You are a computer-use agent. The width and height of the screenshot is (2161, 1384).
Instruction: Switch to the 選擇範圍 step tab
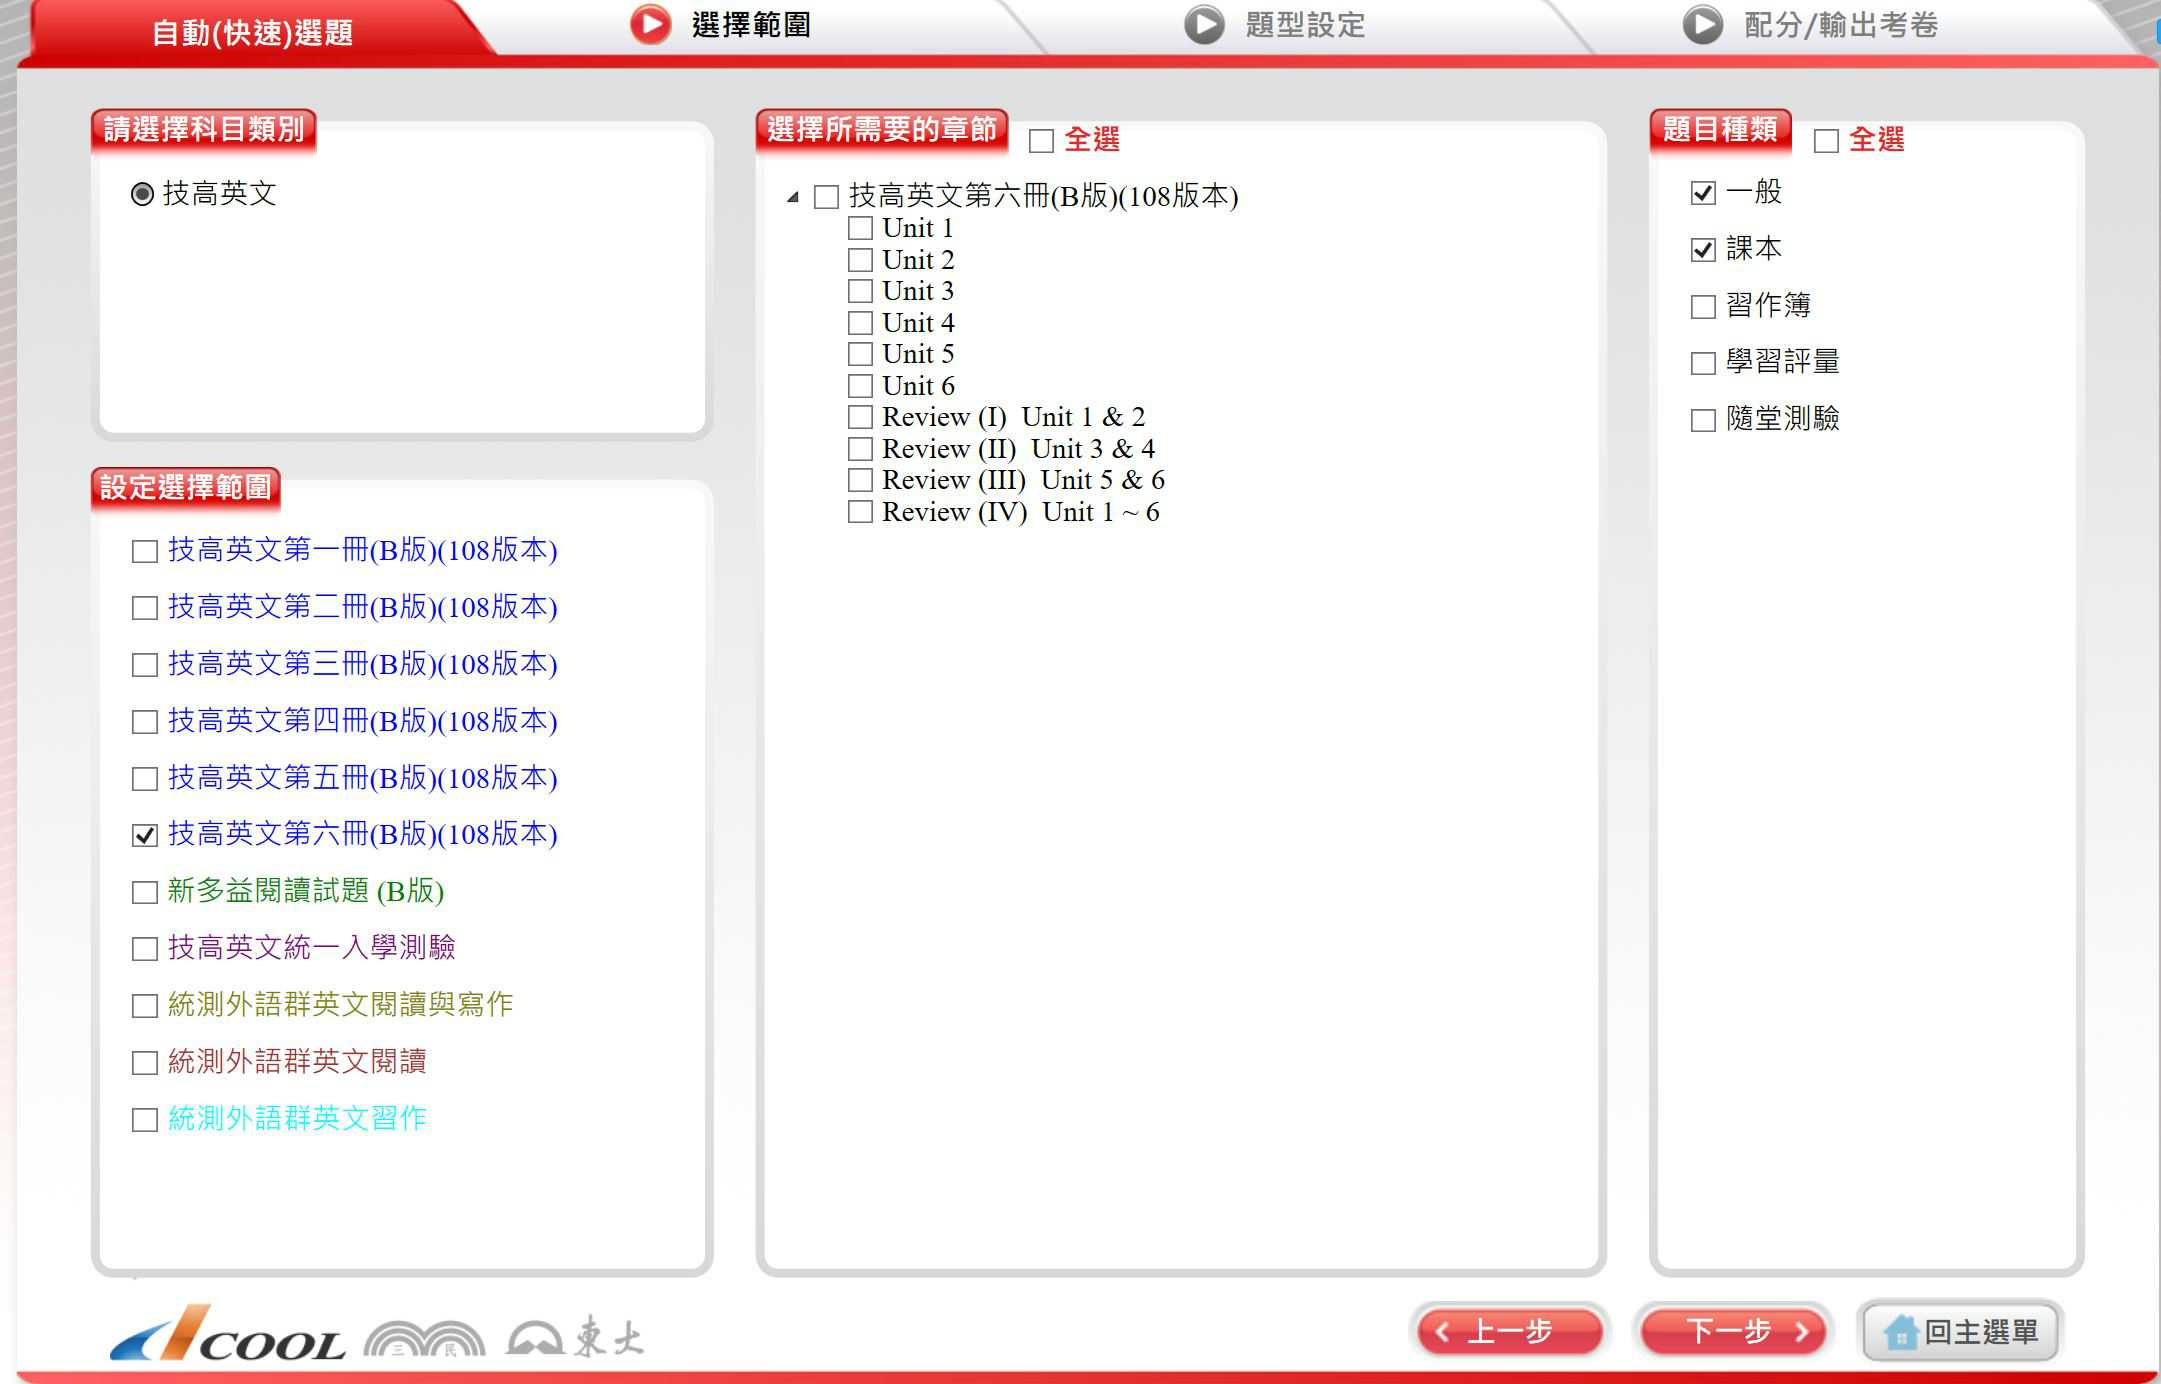tap(751, 25)
